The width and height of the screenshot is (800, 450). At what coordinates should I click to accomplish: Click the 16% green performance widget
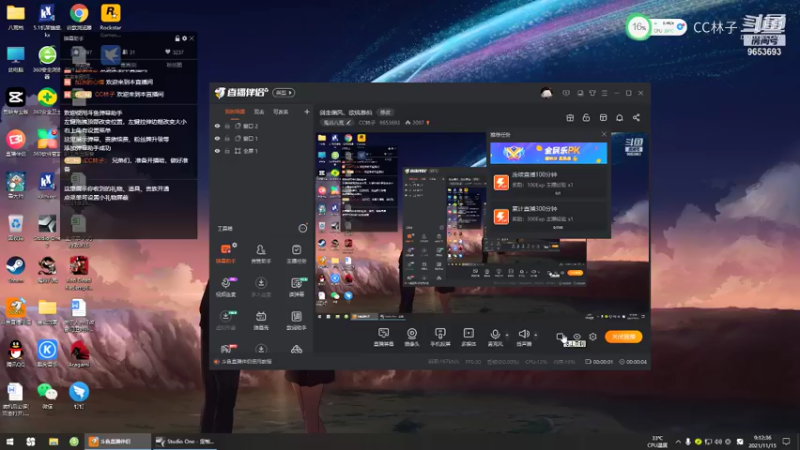[x=638, y=27]
